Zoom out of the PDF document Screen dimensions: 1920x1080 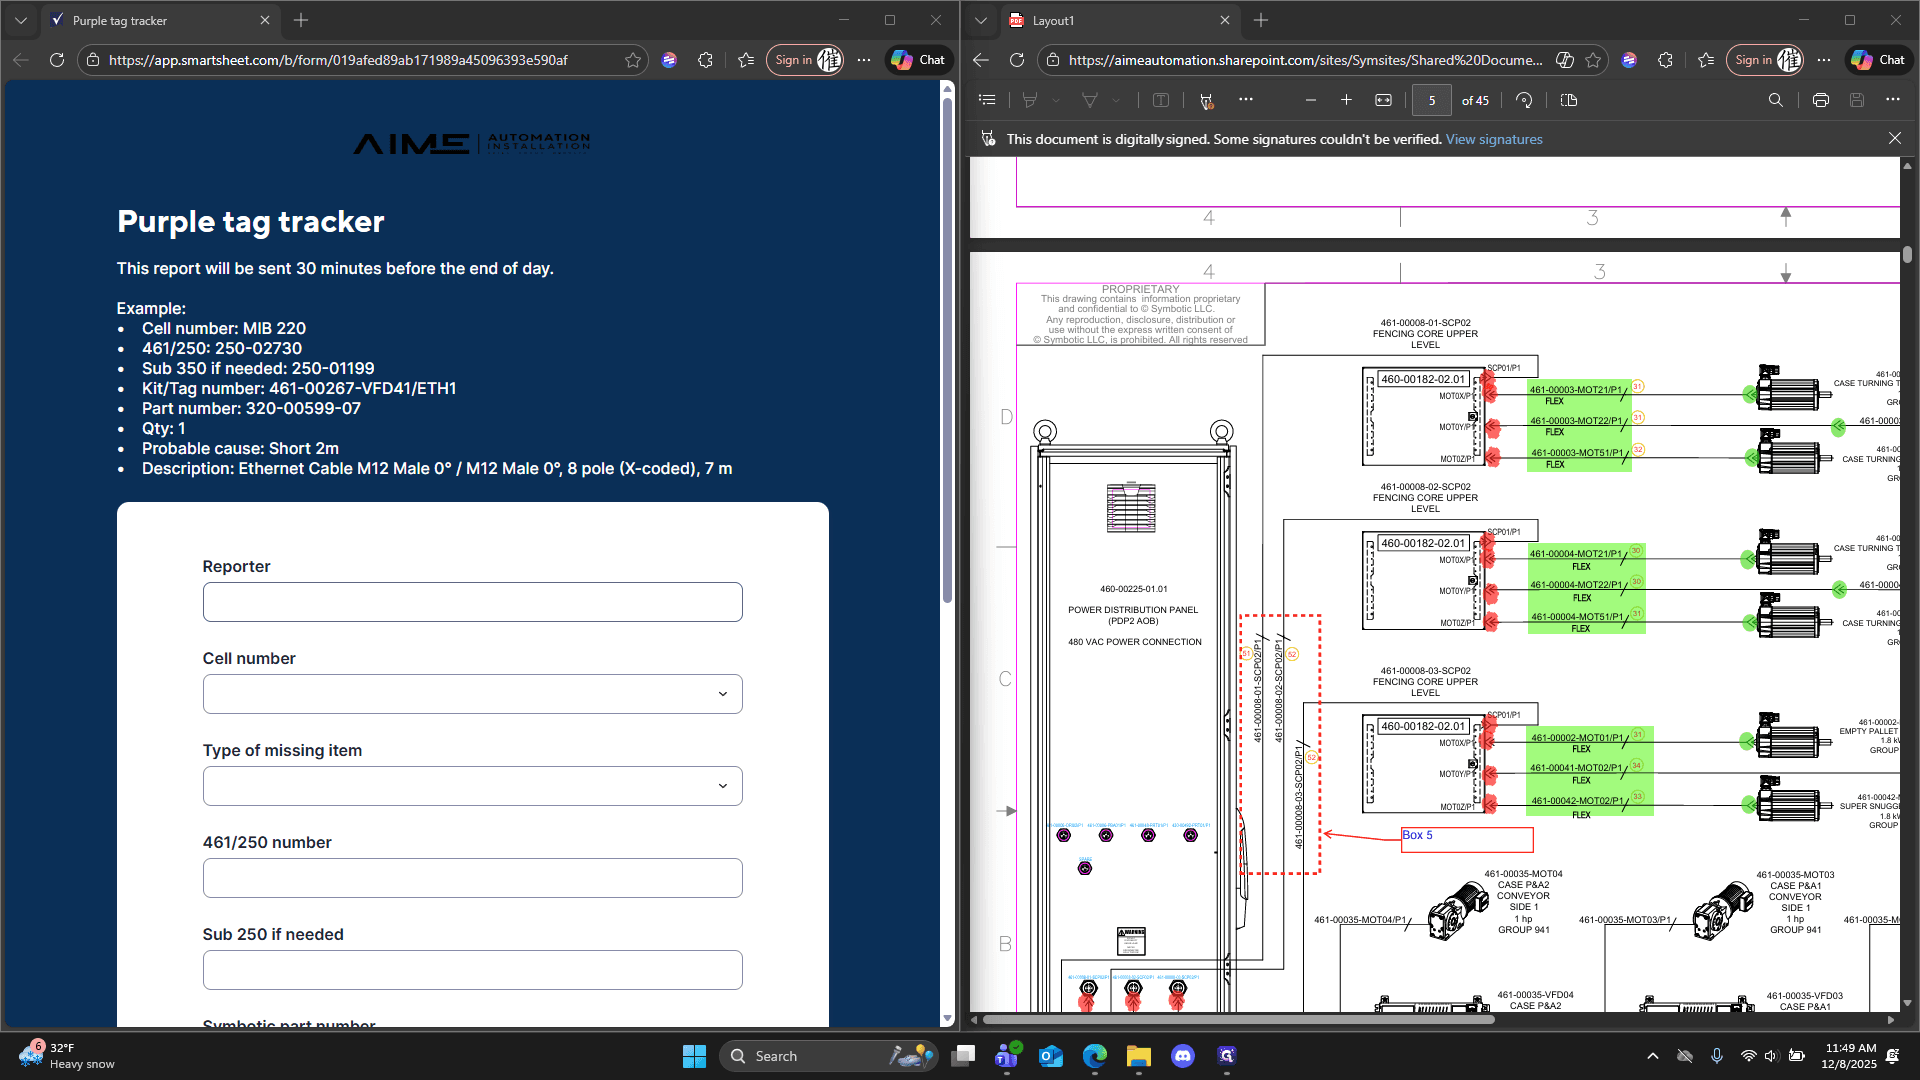click(1310, 100)
